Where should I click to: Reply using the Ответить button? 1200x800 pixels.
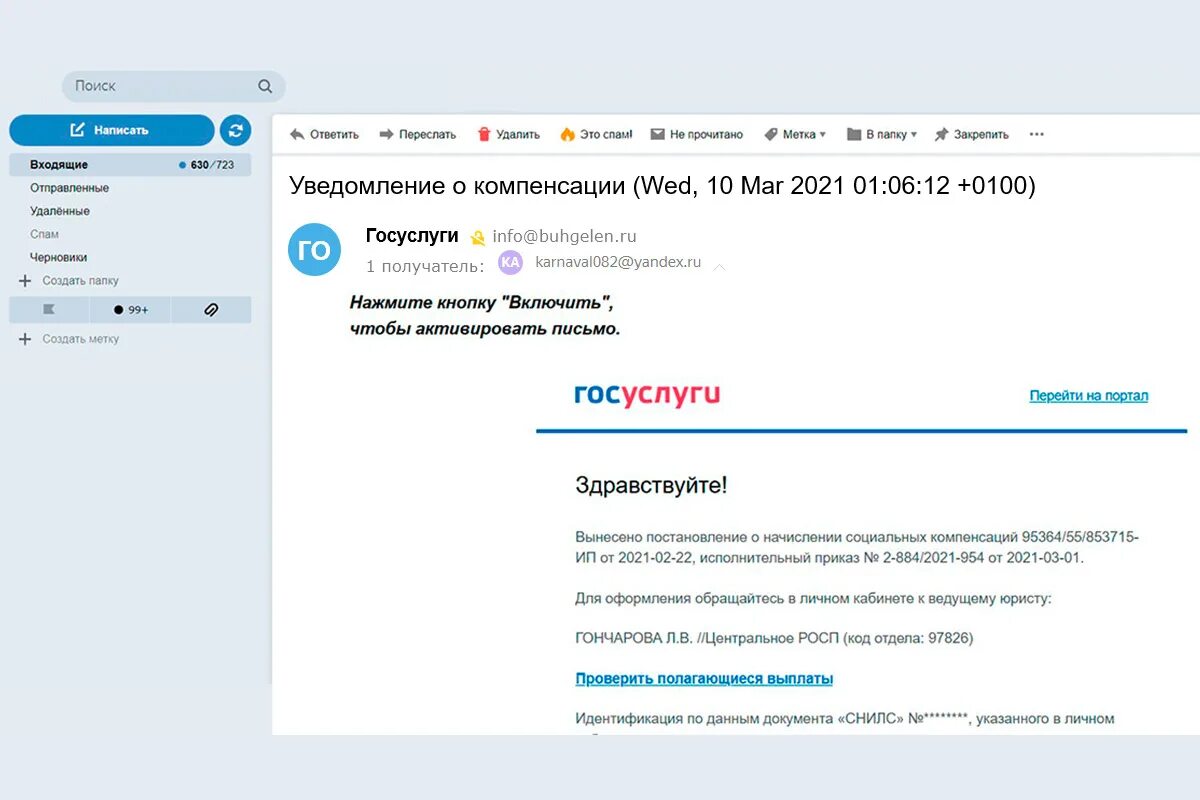[x=324, y=134]
